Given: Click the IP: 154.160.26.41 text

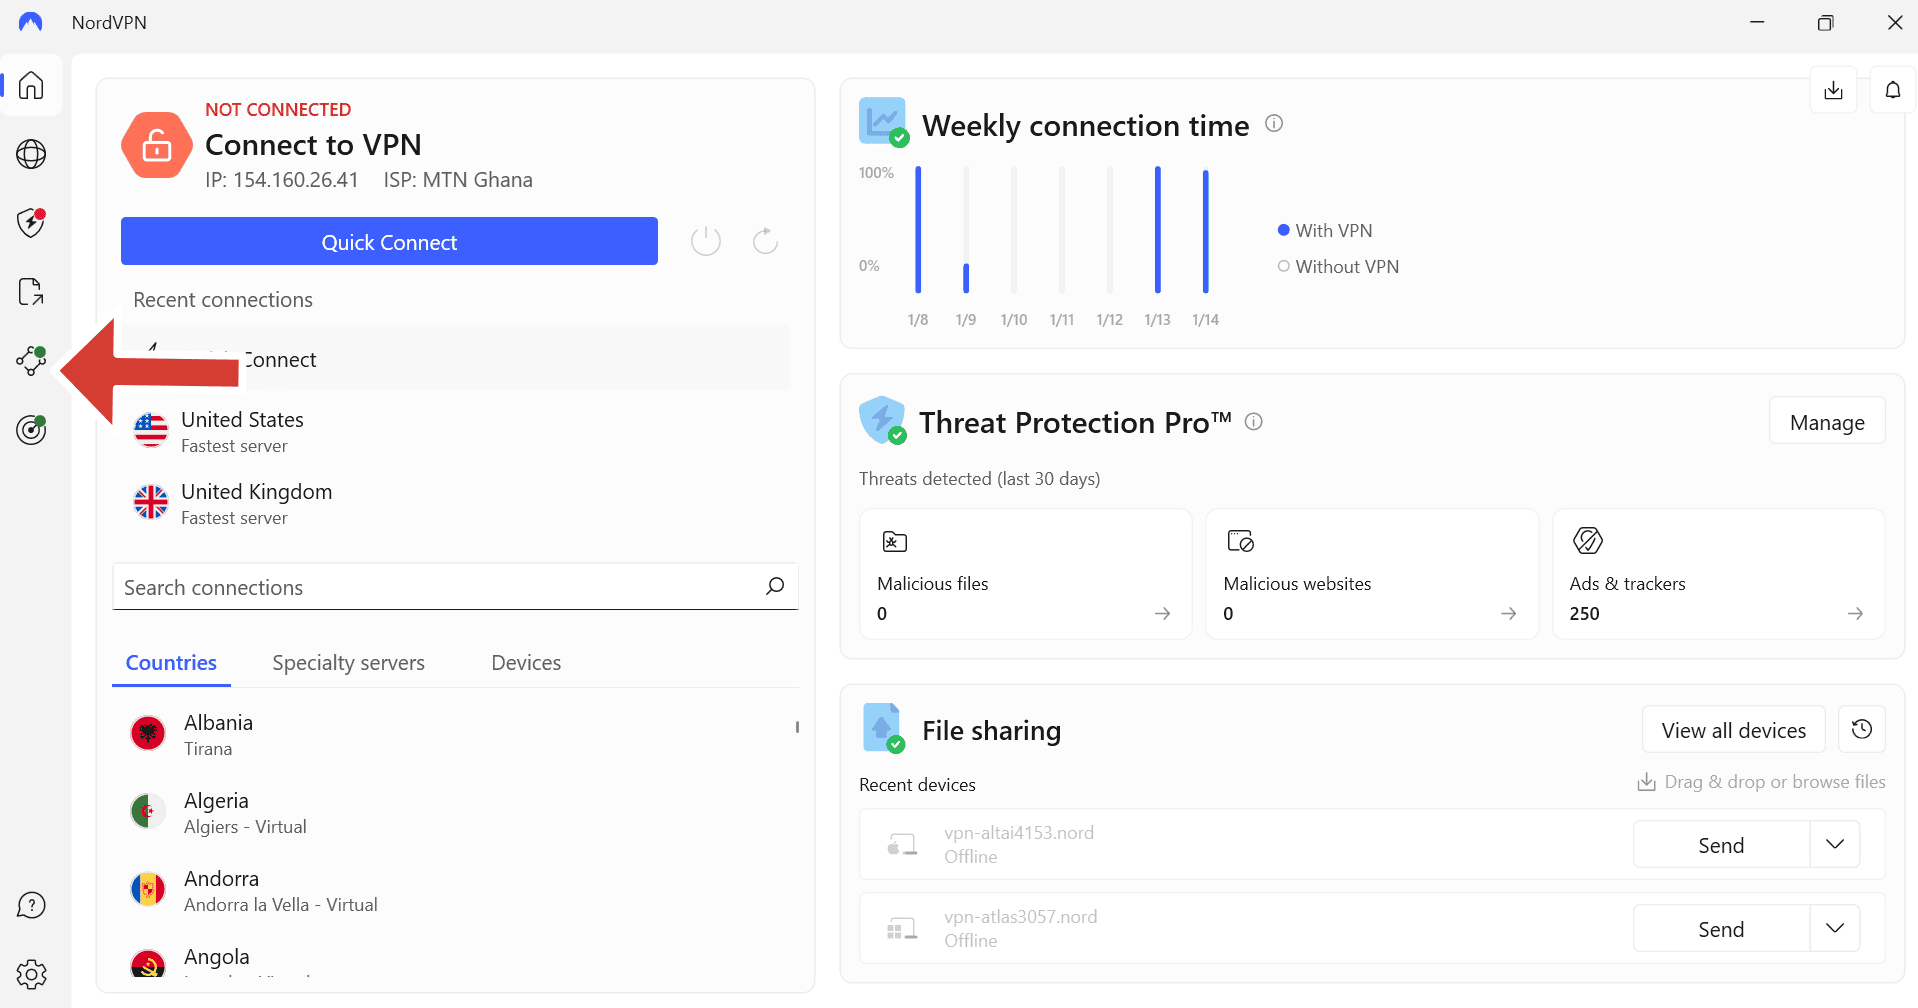Looking at the screenshot, I should click(282, 180).
